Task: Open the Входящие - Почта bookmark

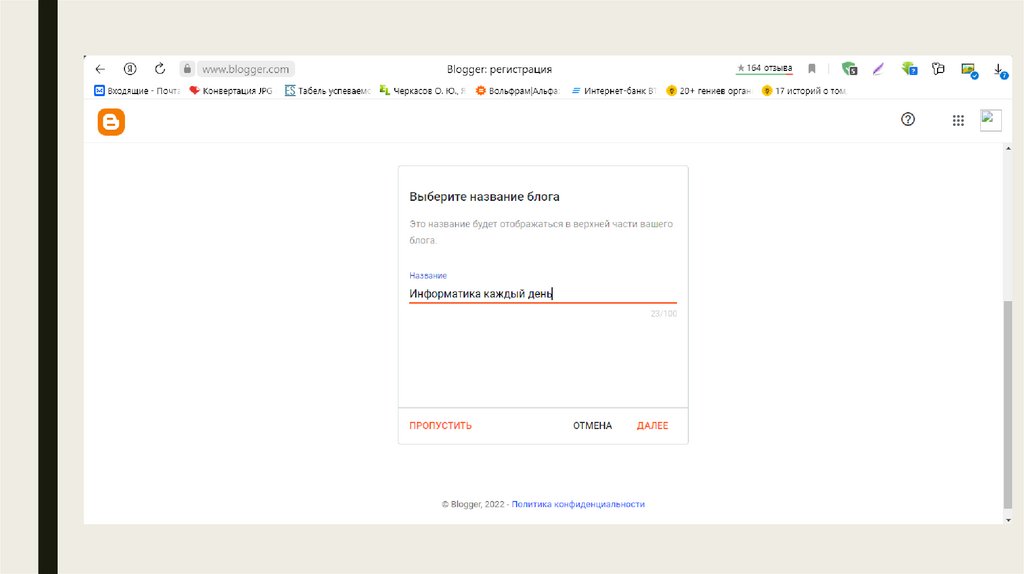Action: click(x=137, y=91)
